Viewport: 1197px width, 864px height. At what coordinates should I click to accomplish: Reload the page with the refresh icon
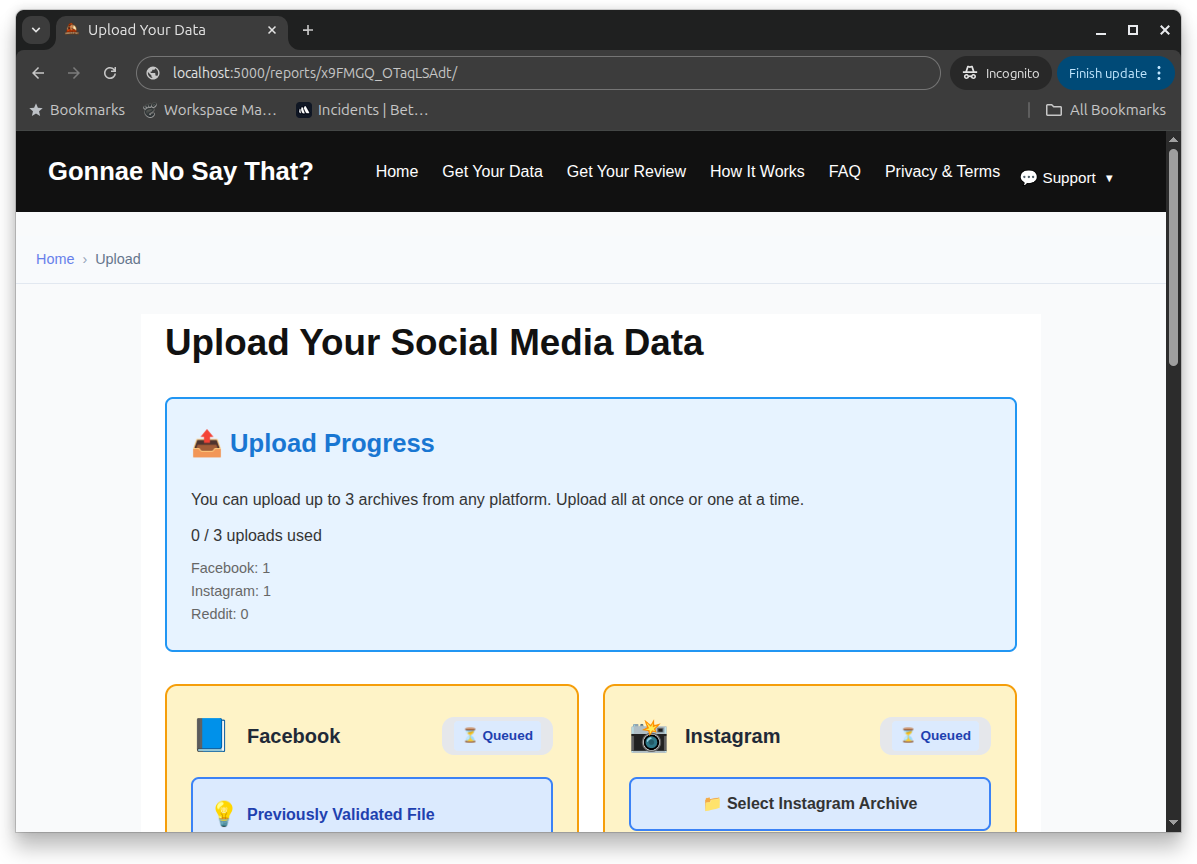click(110, 73)
